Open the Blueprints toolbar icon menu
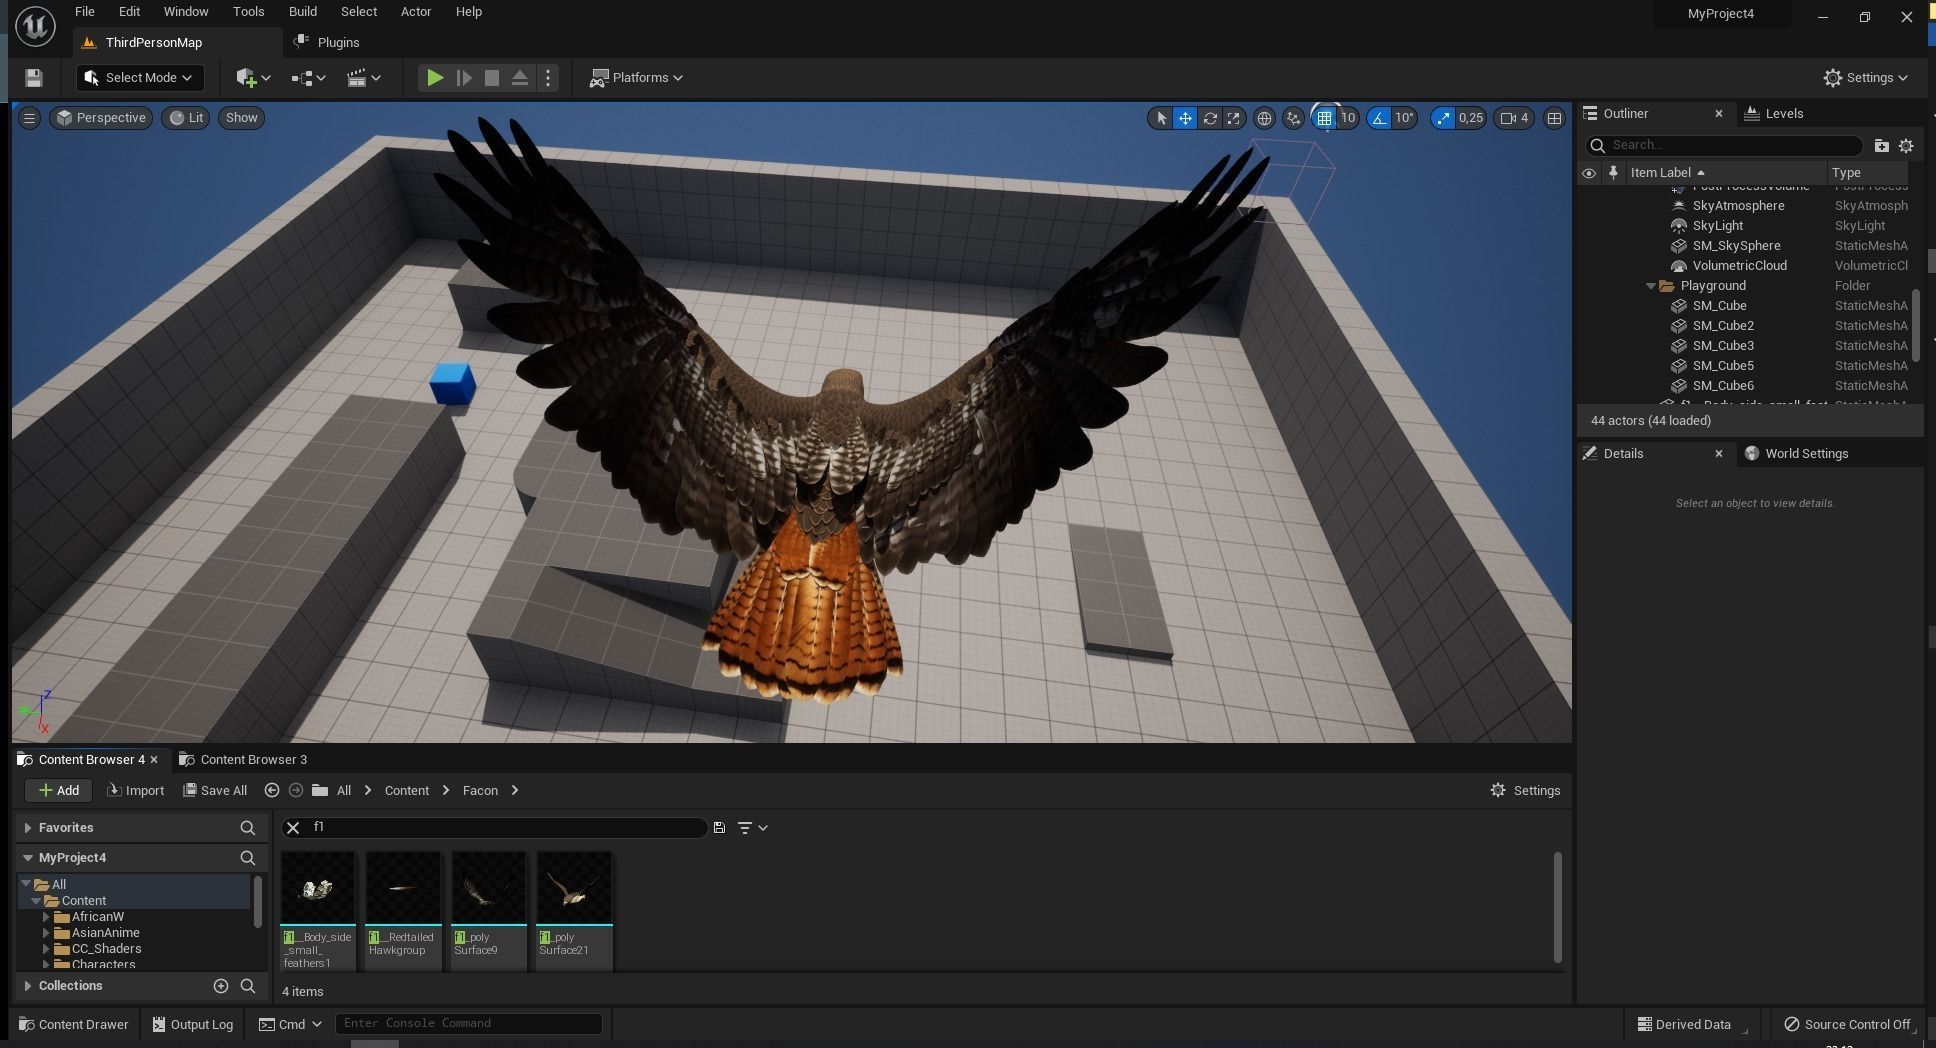 pyautogui.click(x=308, y=78)
